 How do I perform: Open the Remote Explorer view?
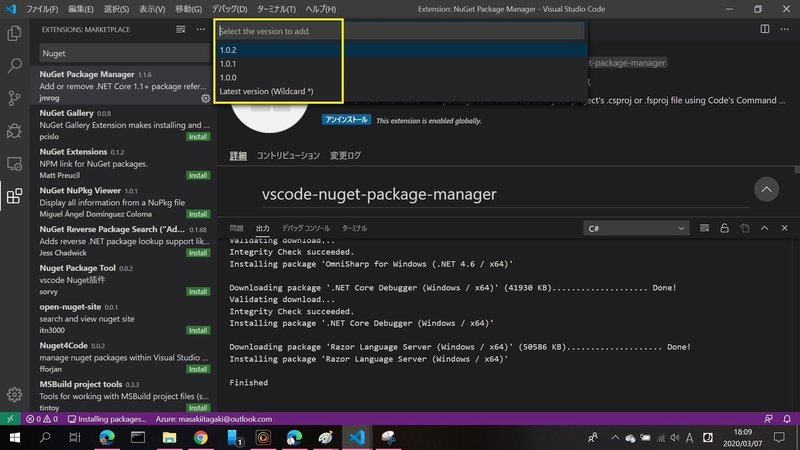click(14, 163)
